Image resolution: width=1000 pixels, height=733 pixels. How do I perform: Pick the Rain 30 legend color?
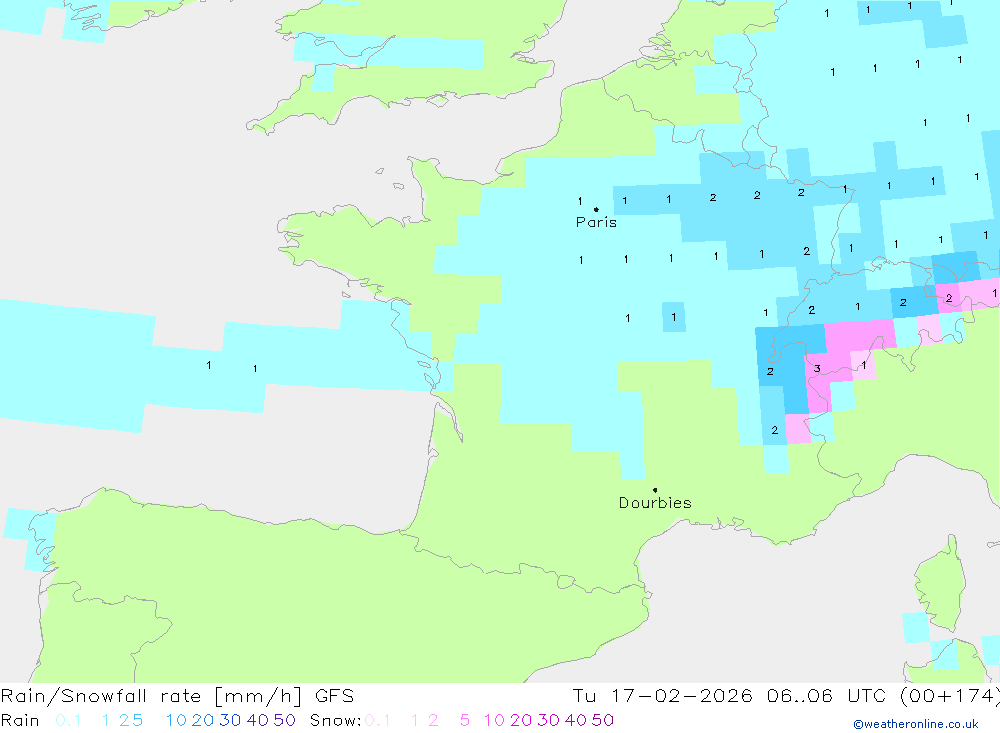(230, 720)
